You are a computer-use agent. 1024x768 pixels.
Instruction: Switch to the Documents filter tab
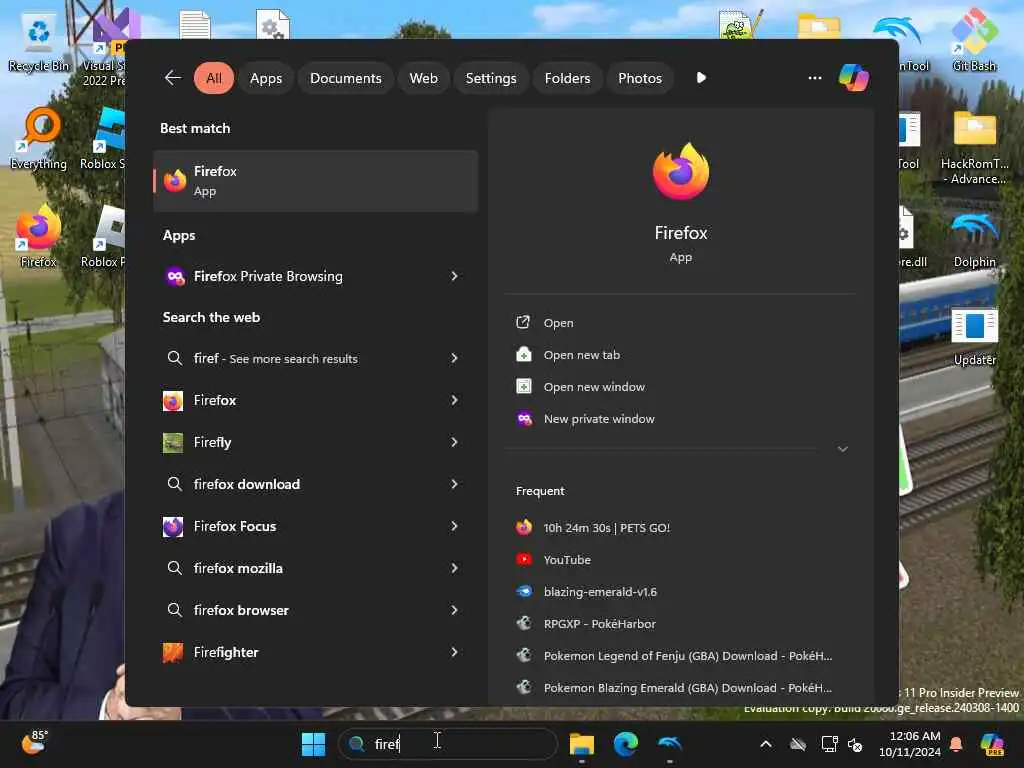(x=345, y=78)
